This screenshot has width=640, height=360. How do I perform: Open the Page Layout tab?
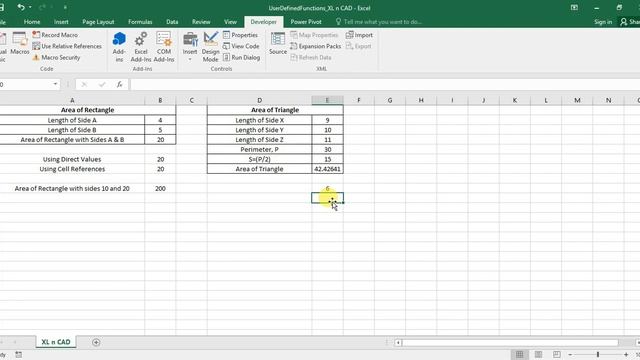[98, 22]
